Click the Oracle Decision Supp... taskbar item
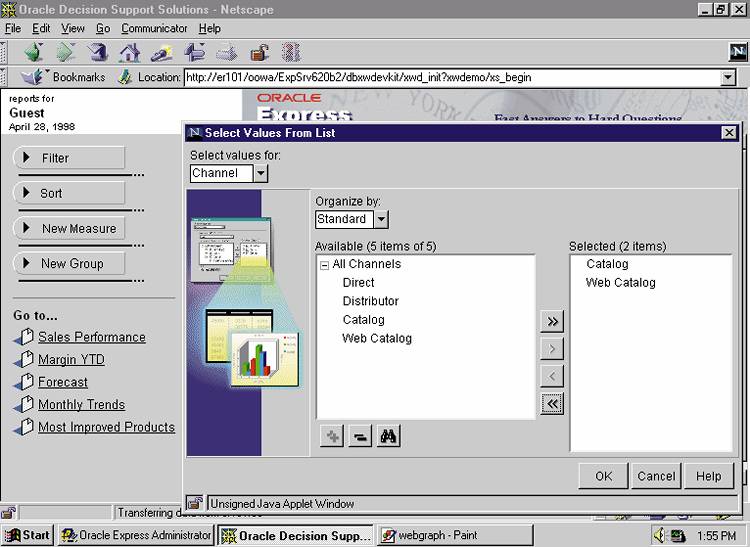The image size is (750, 547). point(296,535)
